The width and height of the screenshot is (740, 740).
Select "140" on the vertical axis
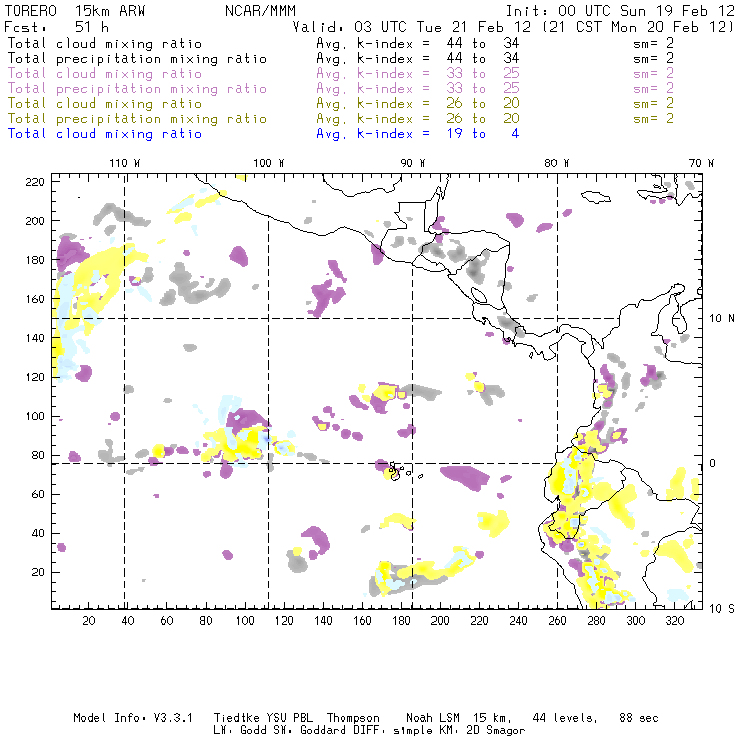[x=35, y=338]
